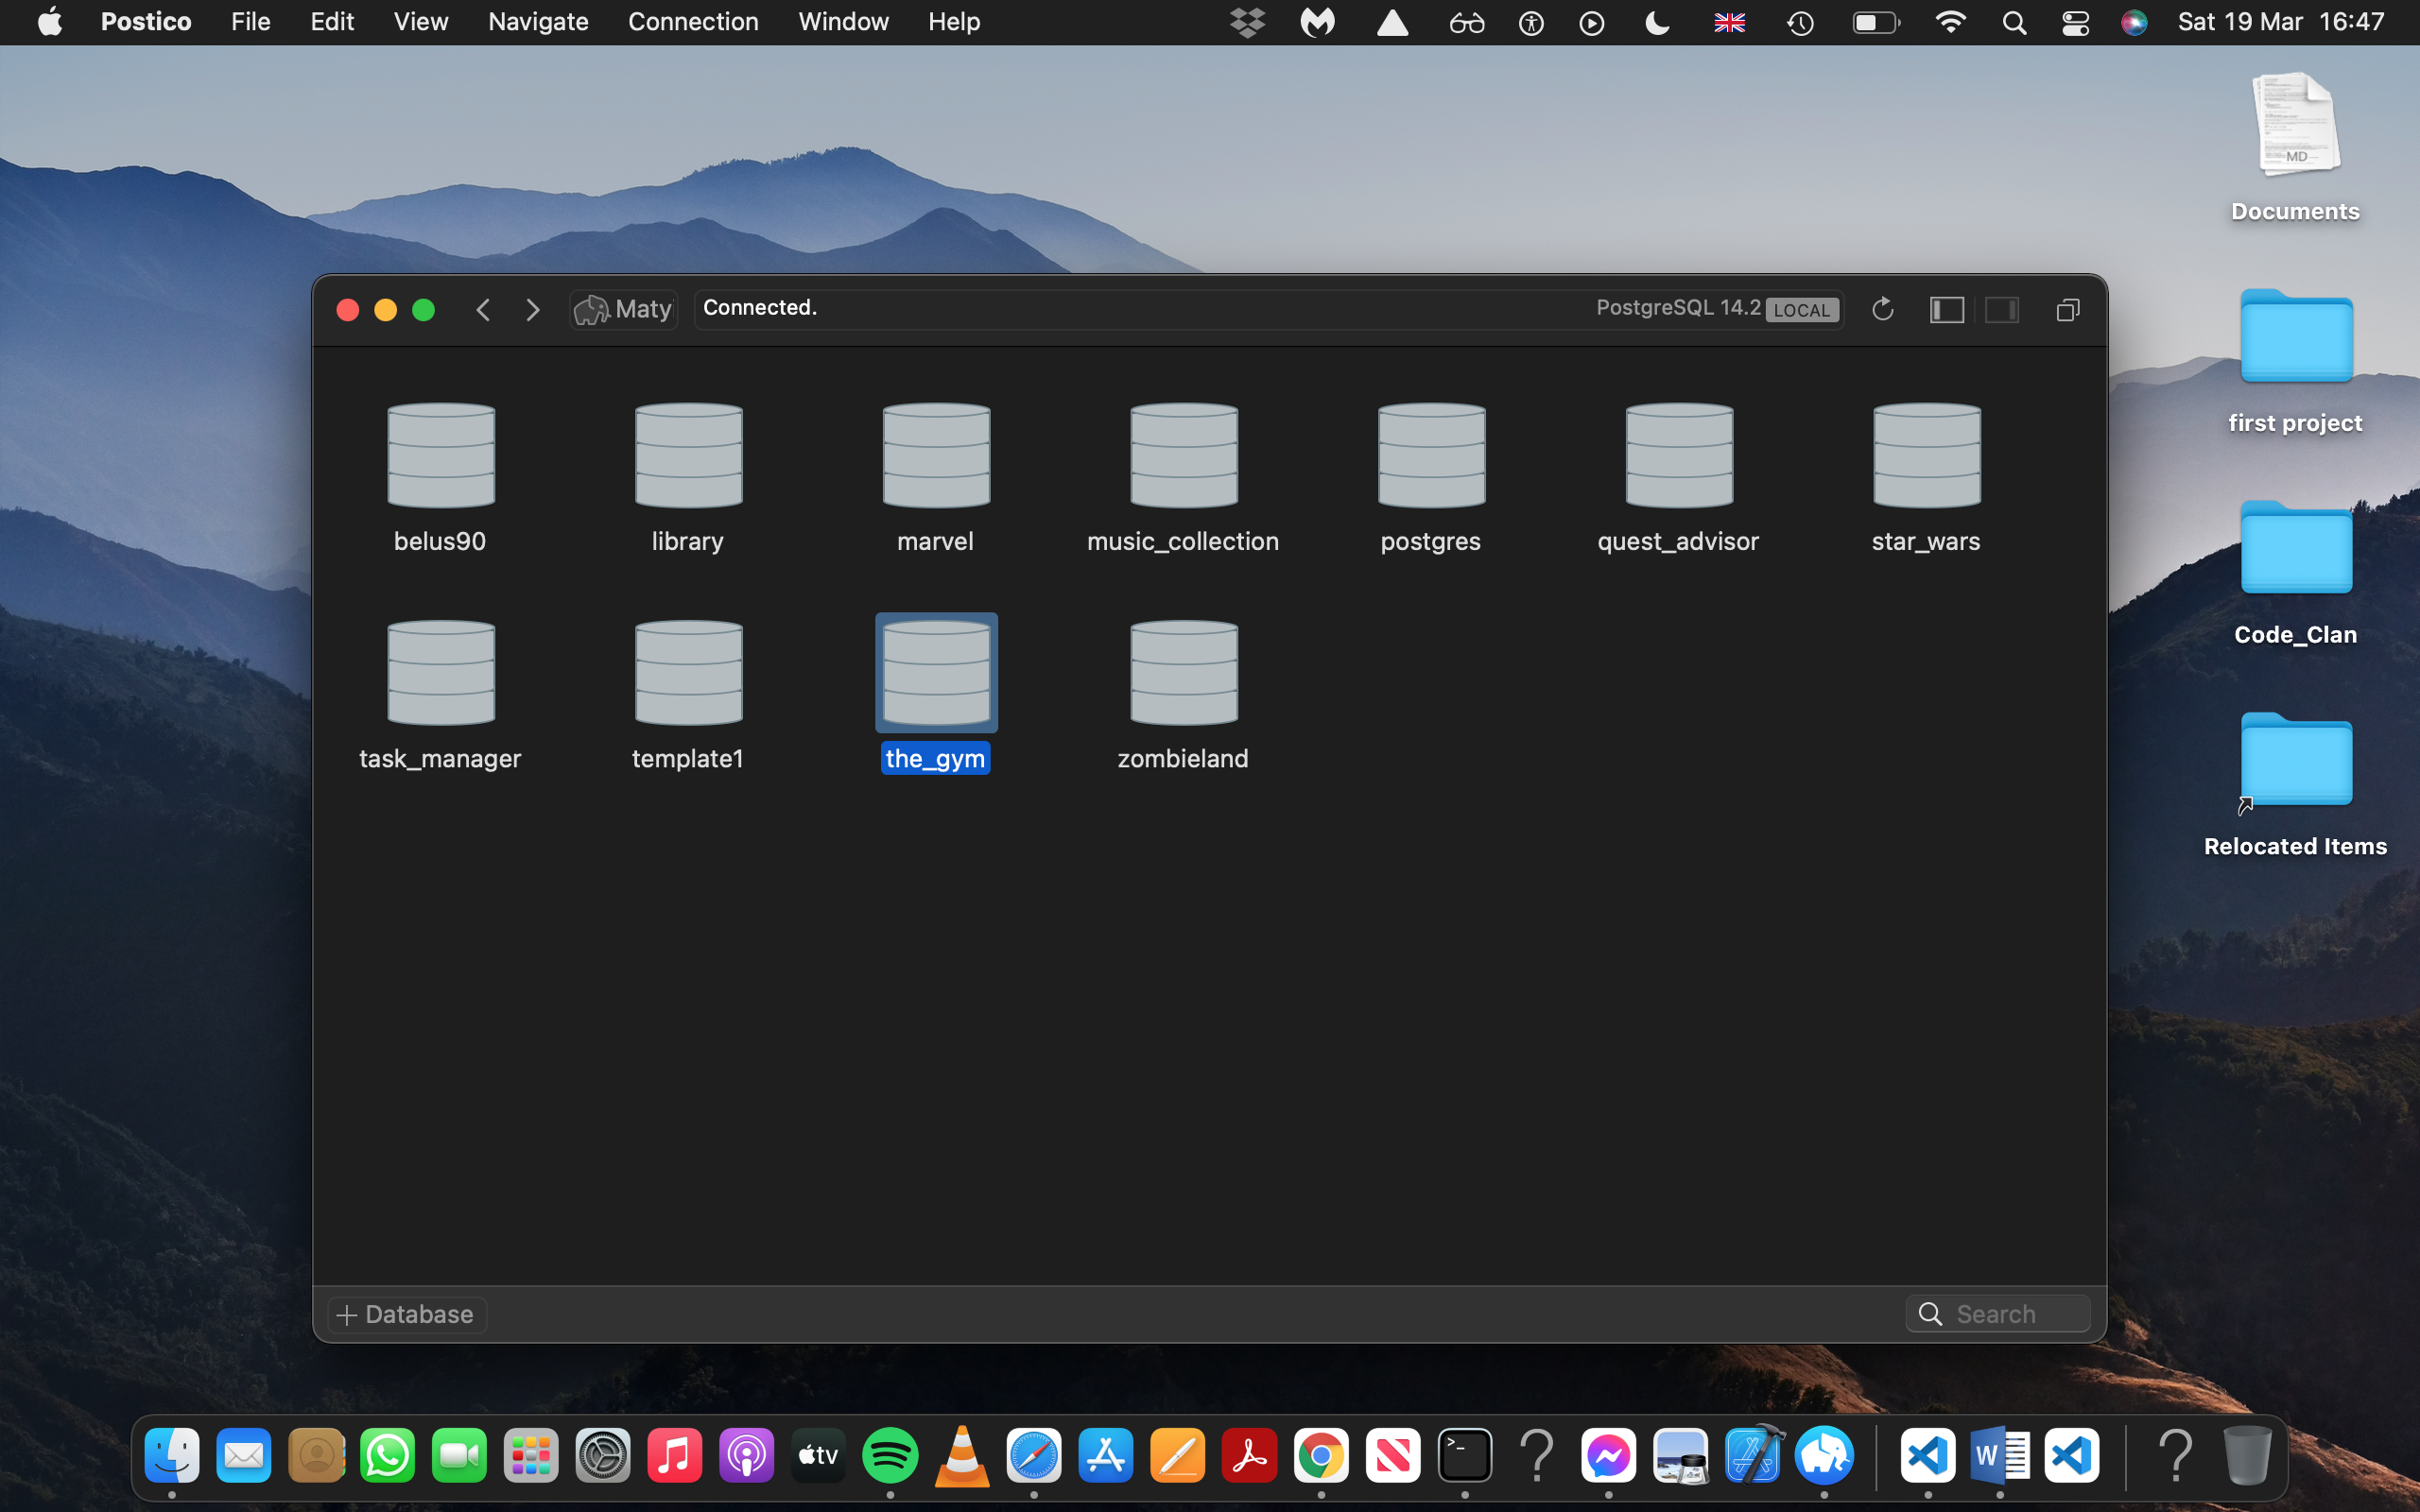Screen dimensions: 2420x1512
Task: Open the Connection menu
Action: pyautogui.click(x=693, y=22)
